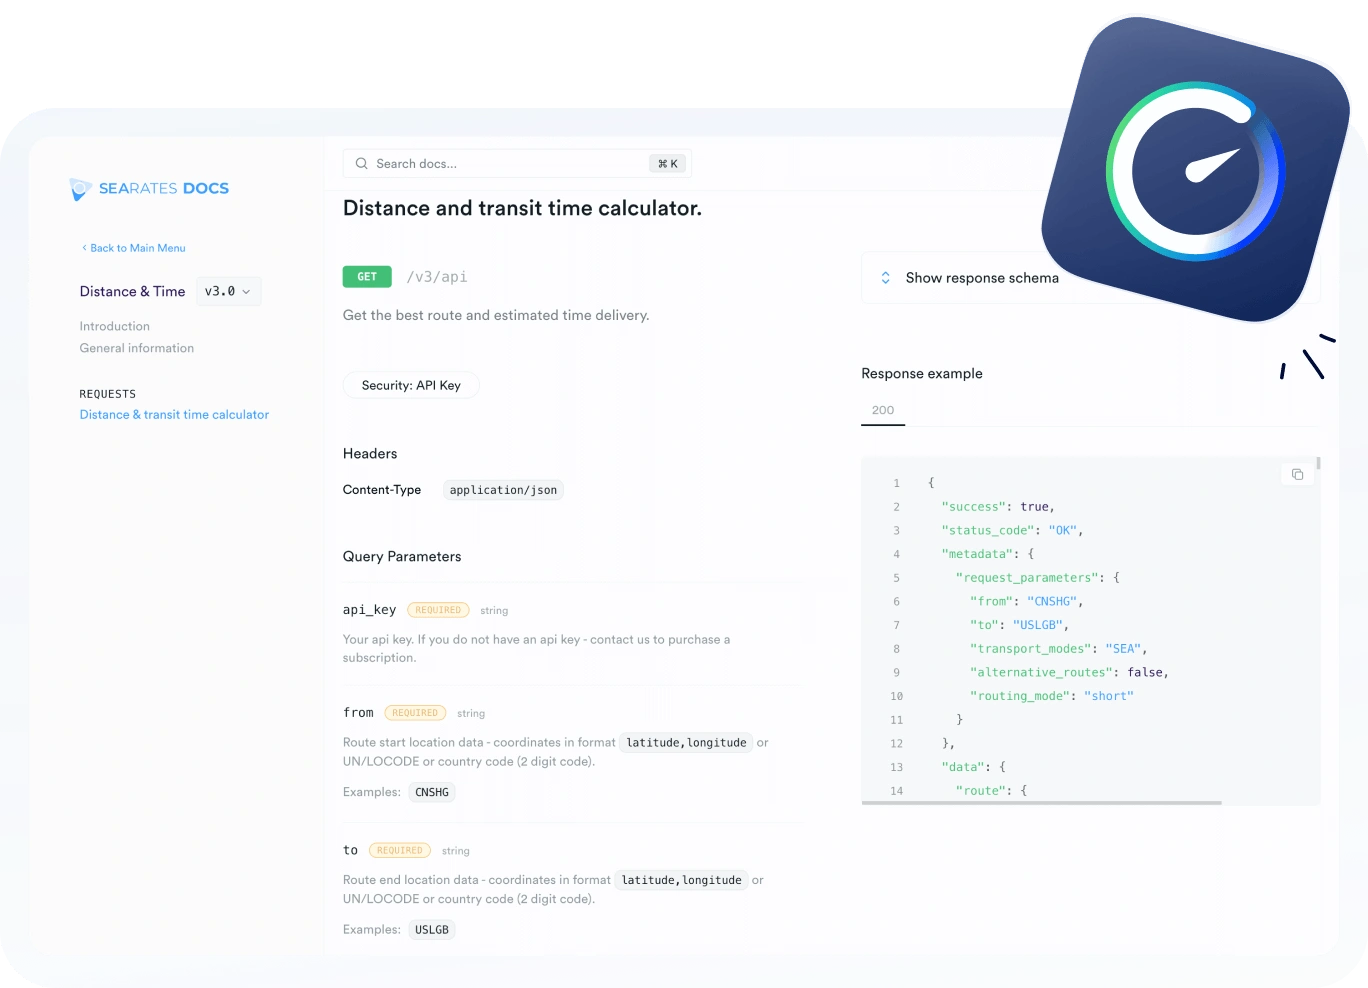Copy the response example code
The height and width of the screenshot is (988, 1368).
coord(1297,474)
